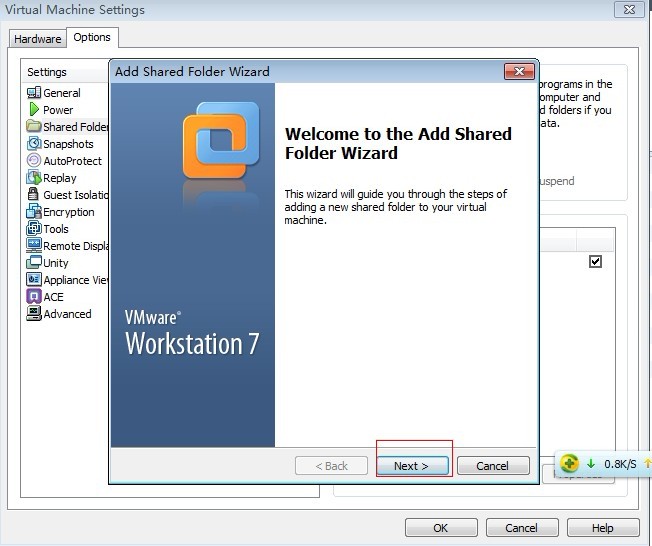Select AutoProtect in settings list
The image size is (652, 546).
72,161
